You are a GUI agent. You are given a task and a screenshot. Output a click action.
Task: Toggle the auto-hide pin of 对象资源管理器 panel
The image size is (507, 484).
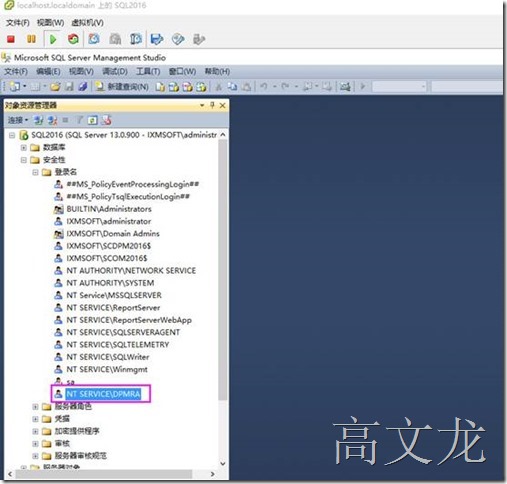click(212, 105)
